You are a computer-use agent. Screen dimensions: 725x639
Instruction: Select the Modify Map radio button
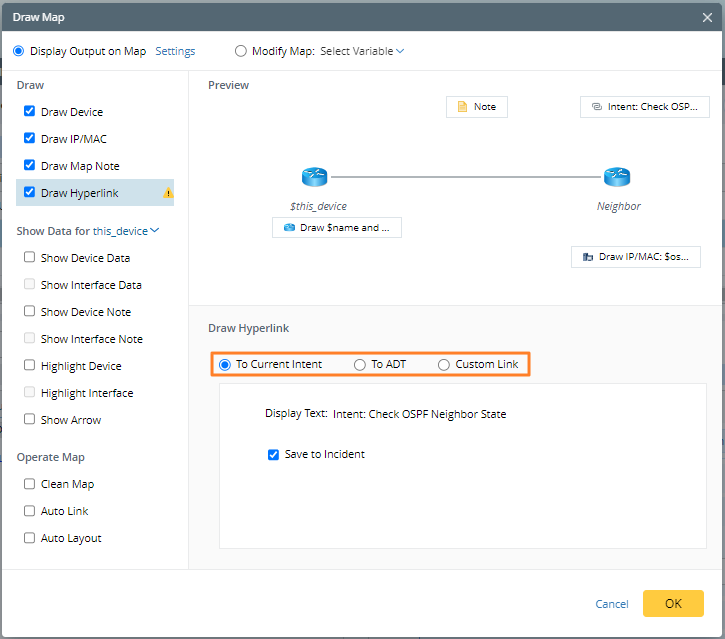(240, 51)
